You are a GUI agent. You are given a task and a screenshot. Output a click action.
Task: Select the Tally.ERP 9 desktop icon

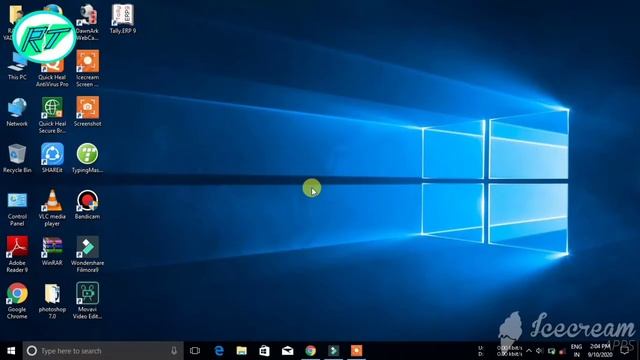point(122,19)
